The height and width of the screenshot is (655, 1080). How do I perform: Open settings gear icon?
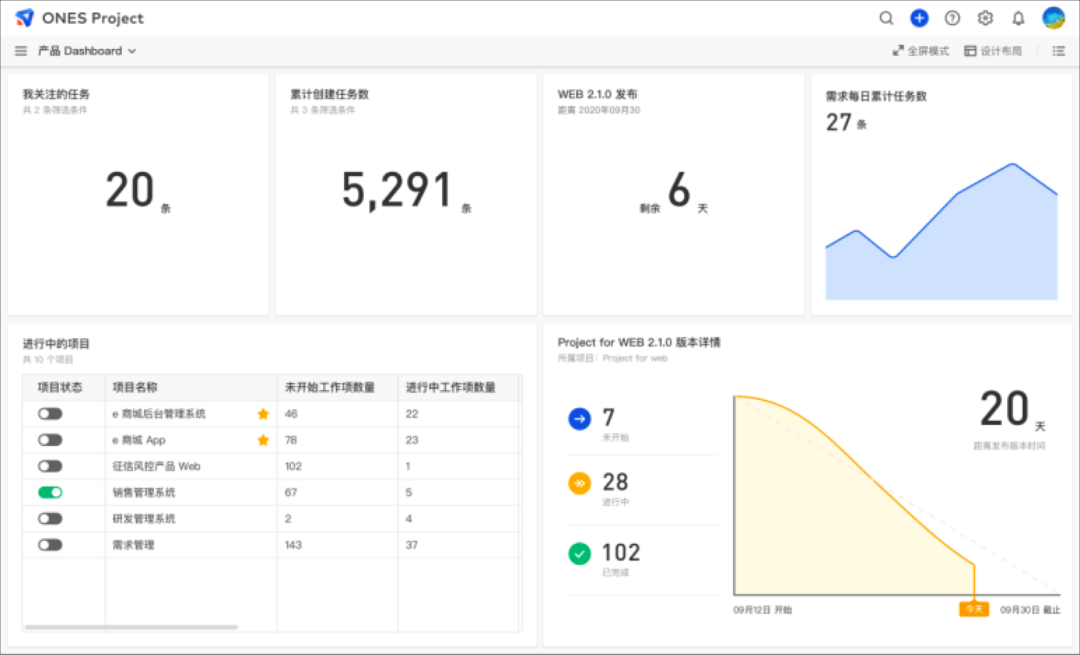pyautogui.click(x=986, y=18)
